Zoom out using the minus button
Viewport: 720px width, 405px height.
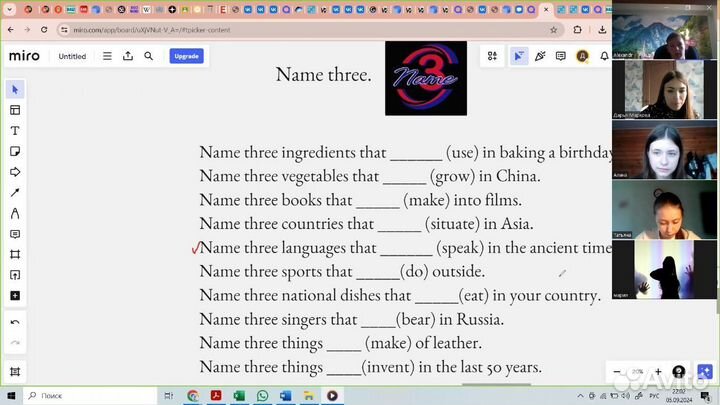[x=617, y=371]
